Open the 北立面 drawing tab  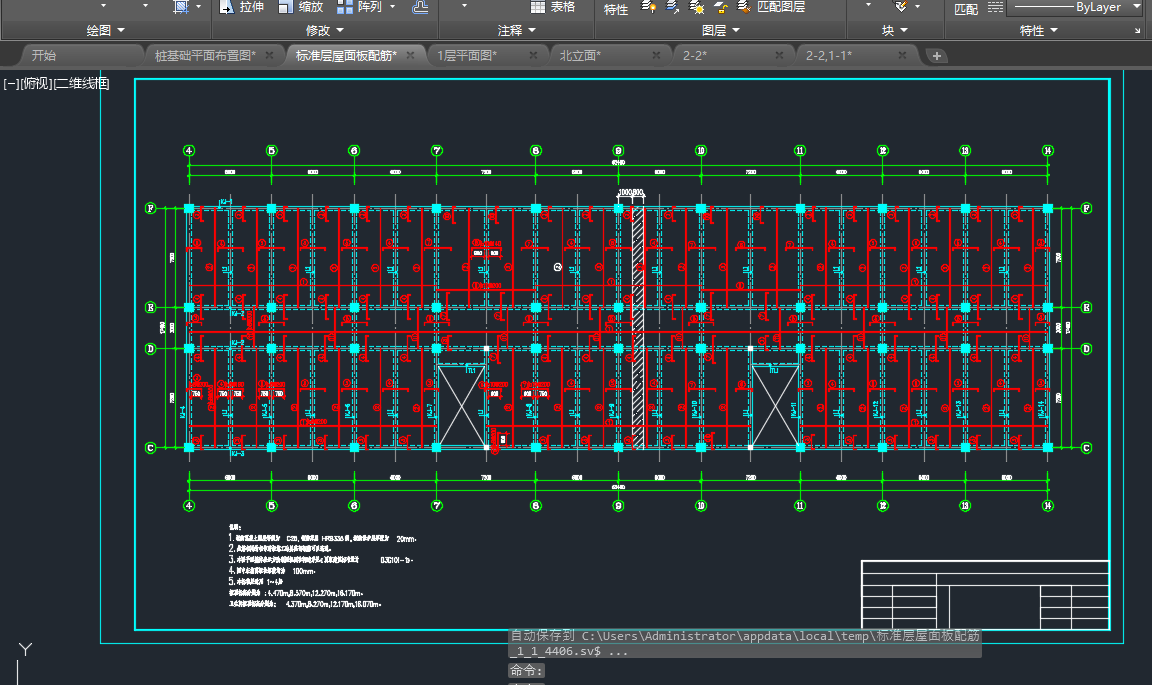pos(580,56)
